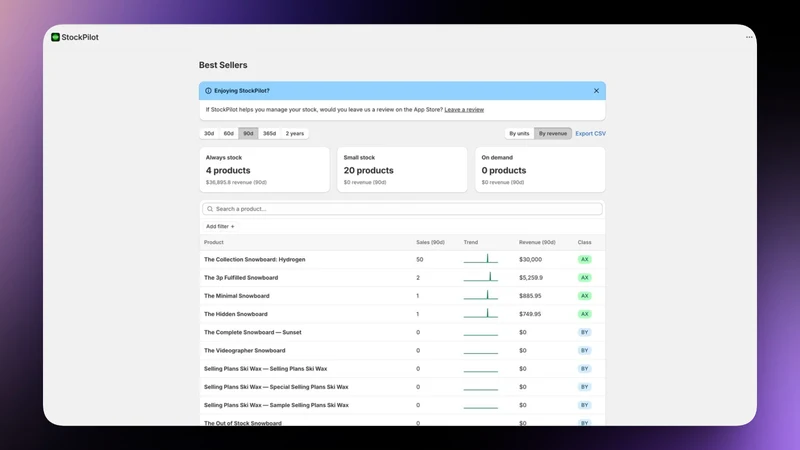The width and height of the screenshot is (800, 450).
Task: Switch ranking to By revenue
Action: (x=553, y=134)
